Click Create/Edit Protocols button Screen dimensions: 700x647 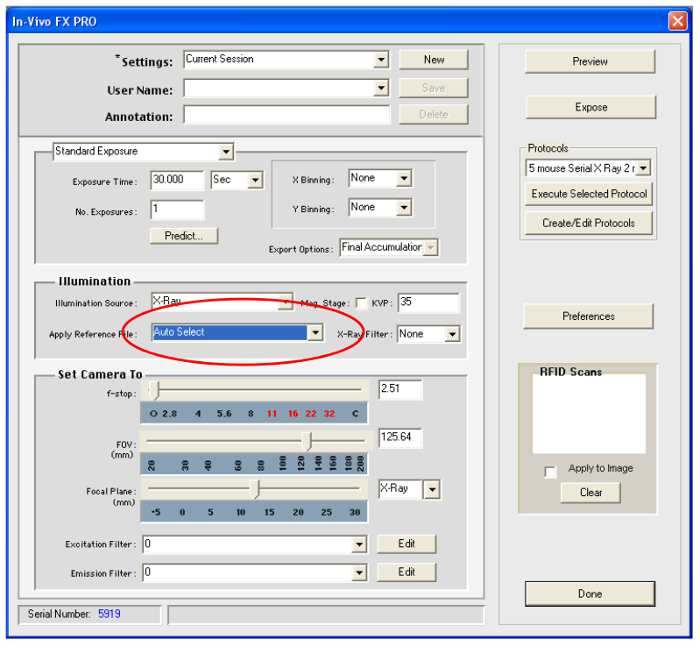point(589,223)
